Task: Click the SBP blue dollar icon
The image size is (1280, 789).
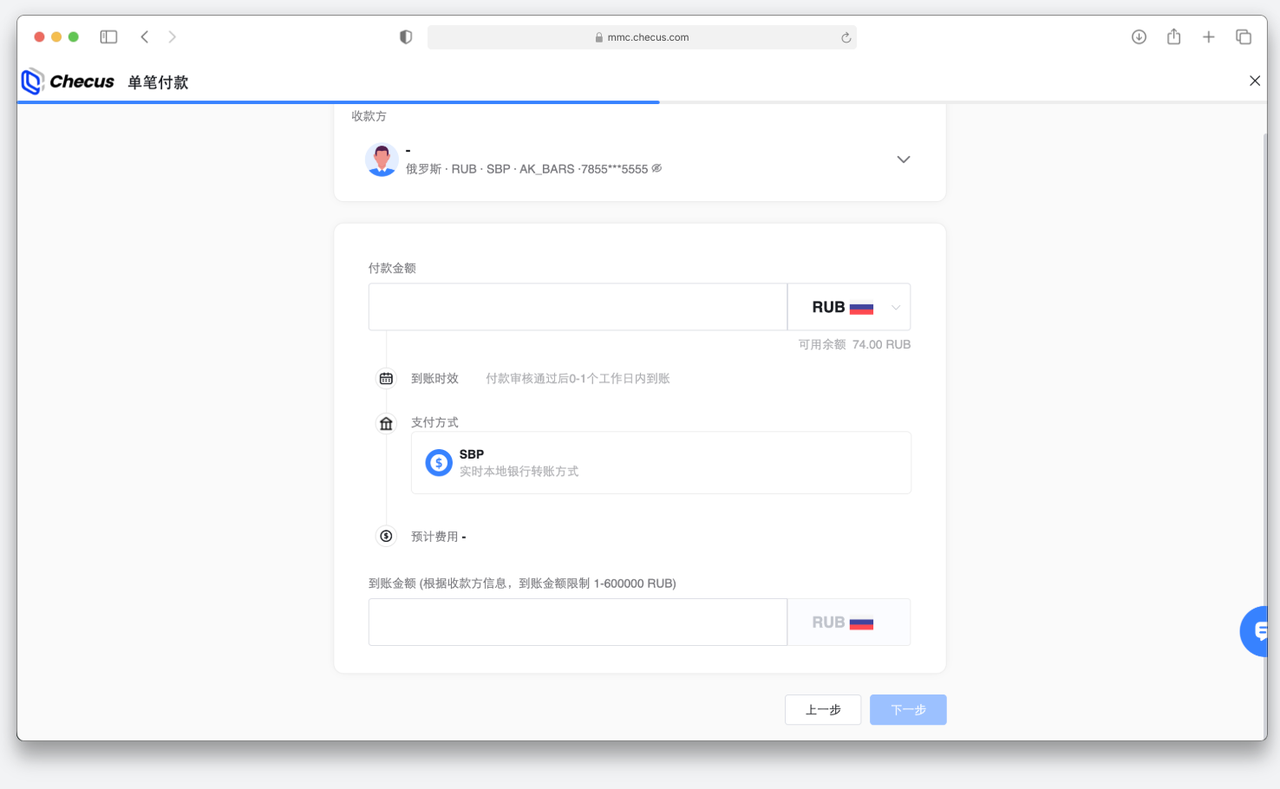Action: click(439, 463)
